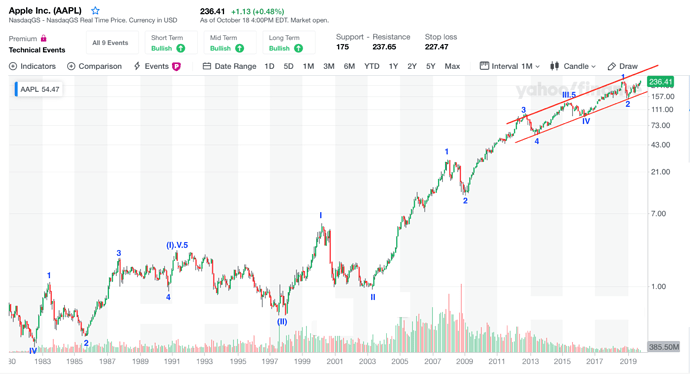Viewport: 690px width, 374px height.
Task: Click the +1.13 (+0.48%) price change
Action: (x=257, y=11)
